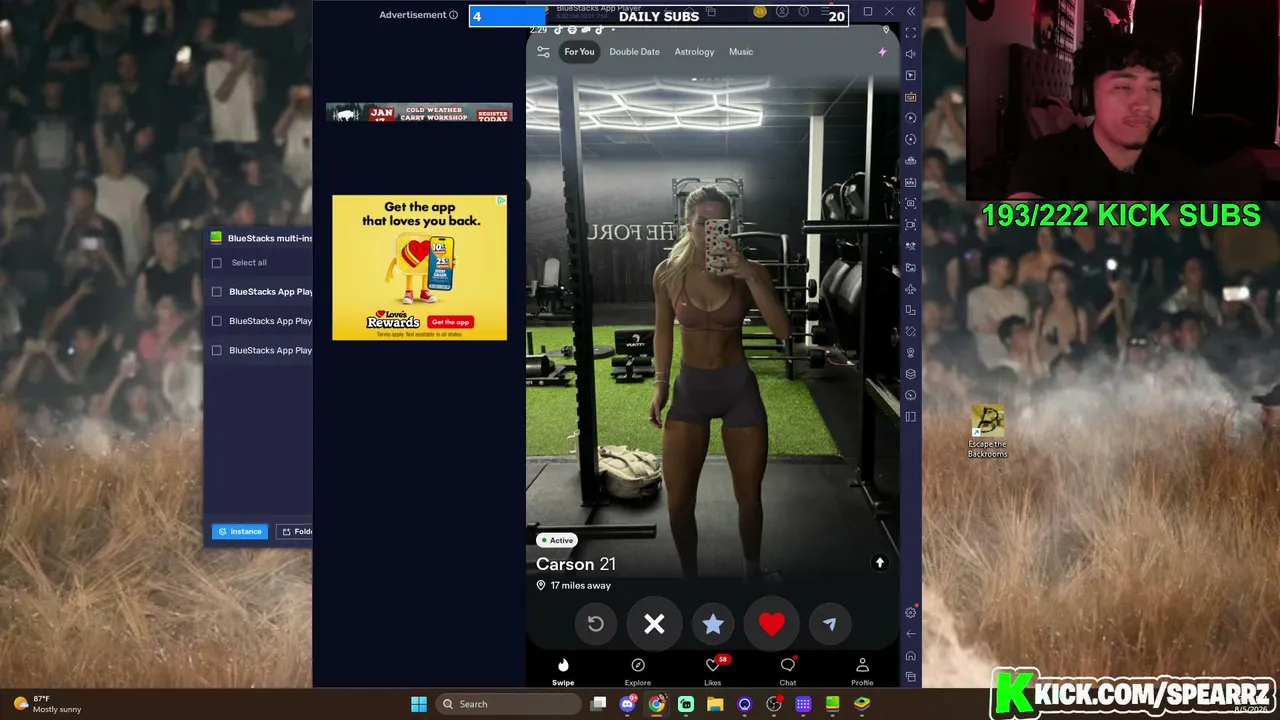Open the location pin tool in BlueStacks sidebar
1280x720 pixels.
[x=910, y=353]
